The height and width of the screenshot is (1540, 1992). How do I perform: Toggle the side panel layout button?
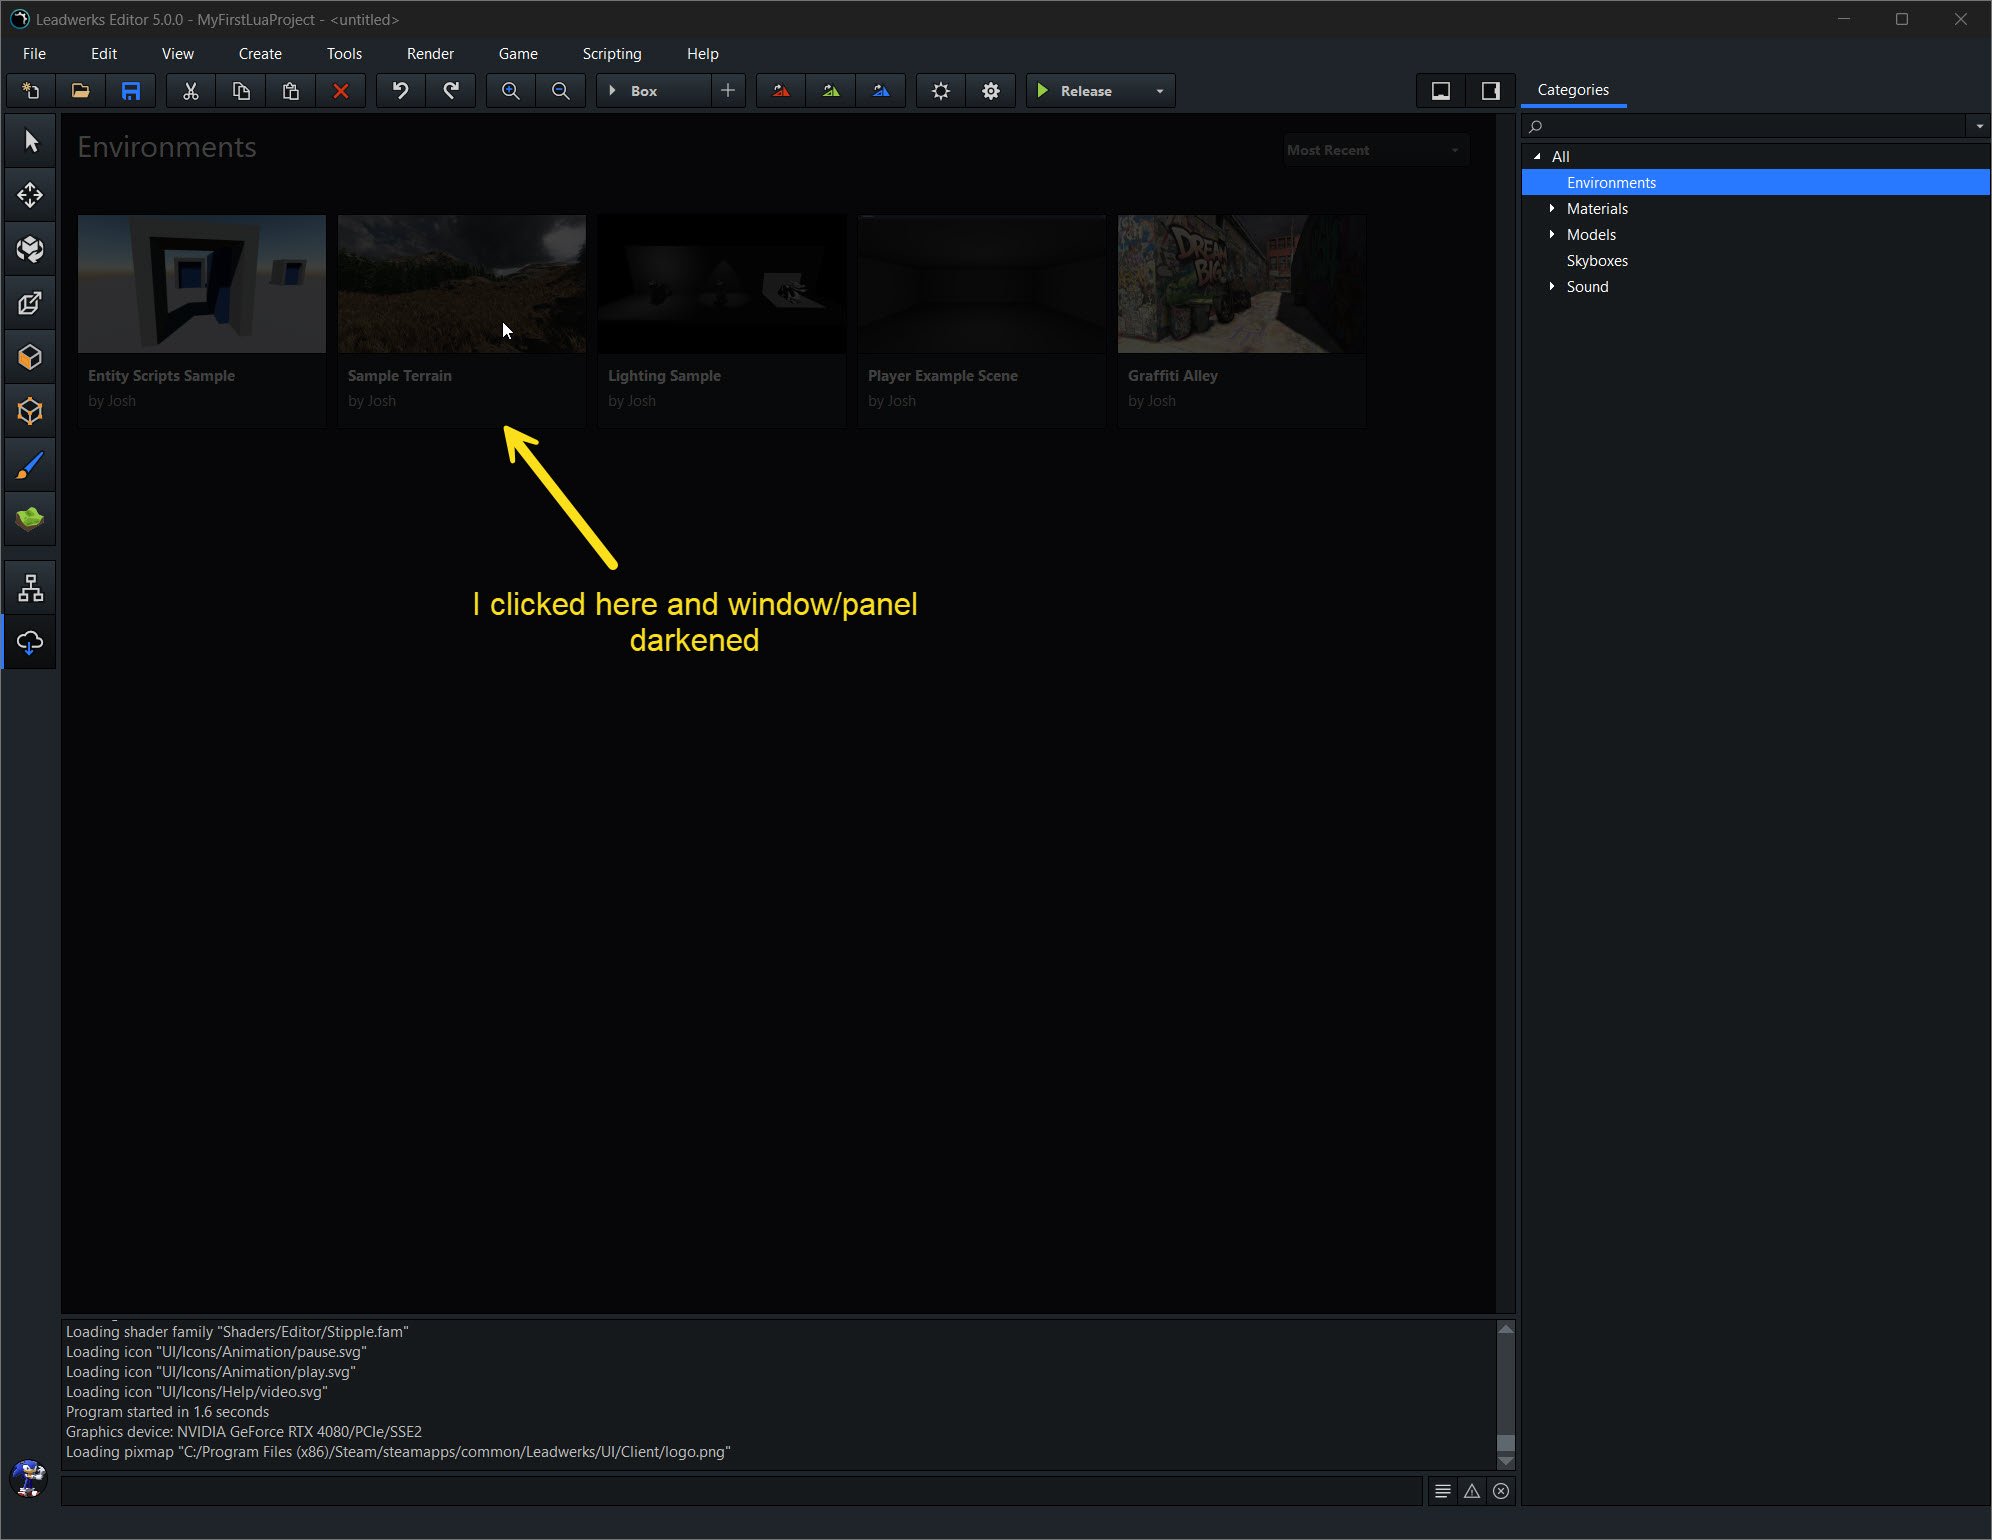point(1490,91)
